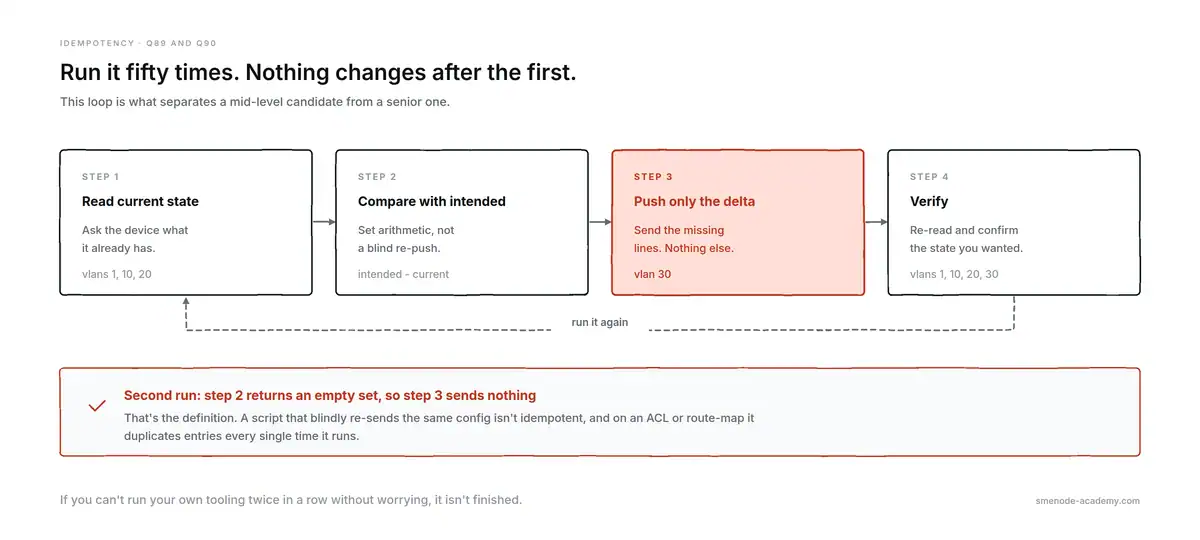
Task: Click the dashed arrowhead under Step 1
Action: (186, 302)
